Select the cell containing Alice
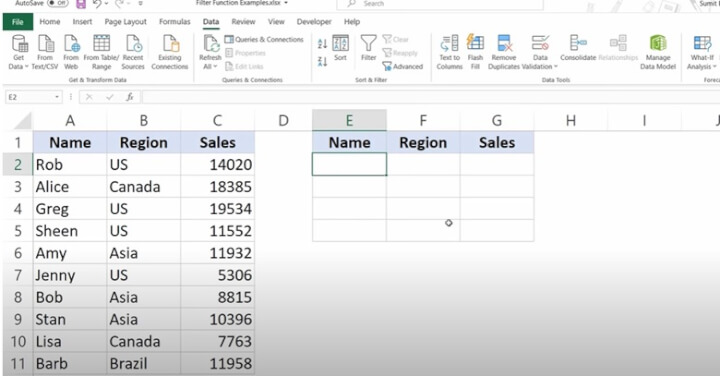 [x=70, y=186]
